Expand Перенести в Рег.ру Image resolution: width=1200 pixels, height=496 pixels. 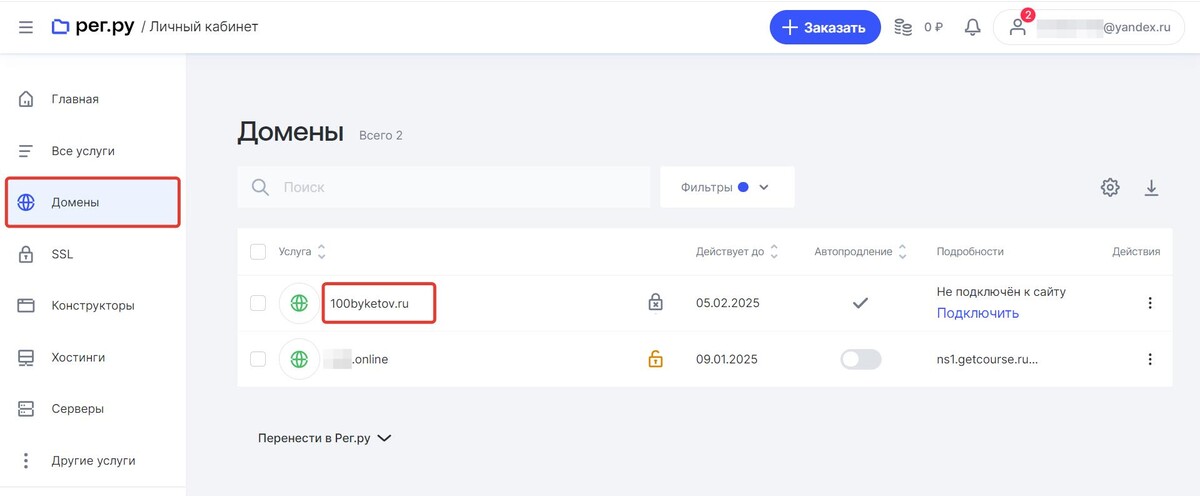(x=325, y=438)
